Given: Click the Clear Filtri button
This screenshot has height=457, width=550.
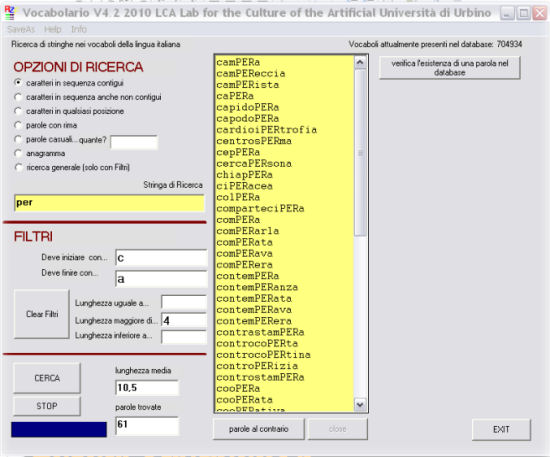Looking at the screenshot, I should [42, 314].
